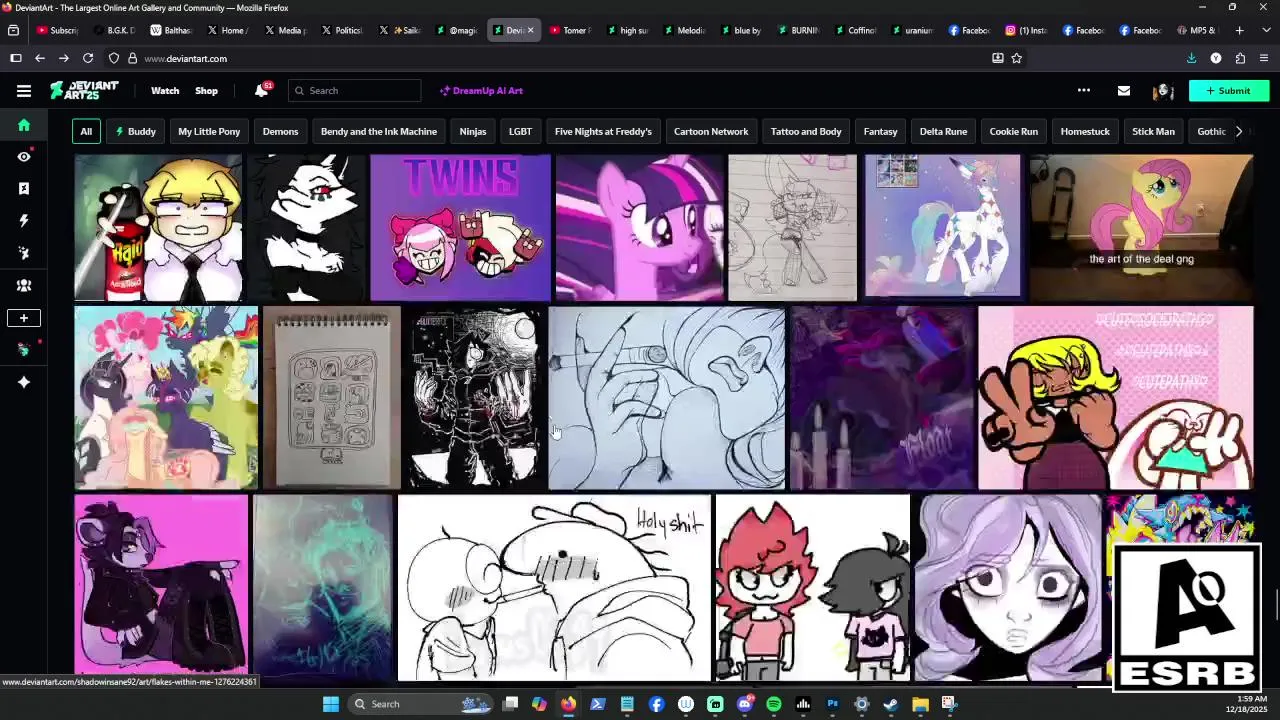1280x720 pixels.
Task: Open Spotify from the taskbar
Action: point(774,704)
